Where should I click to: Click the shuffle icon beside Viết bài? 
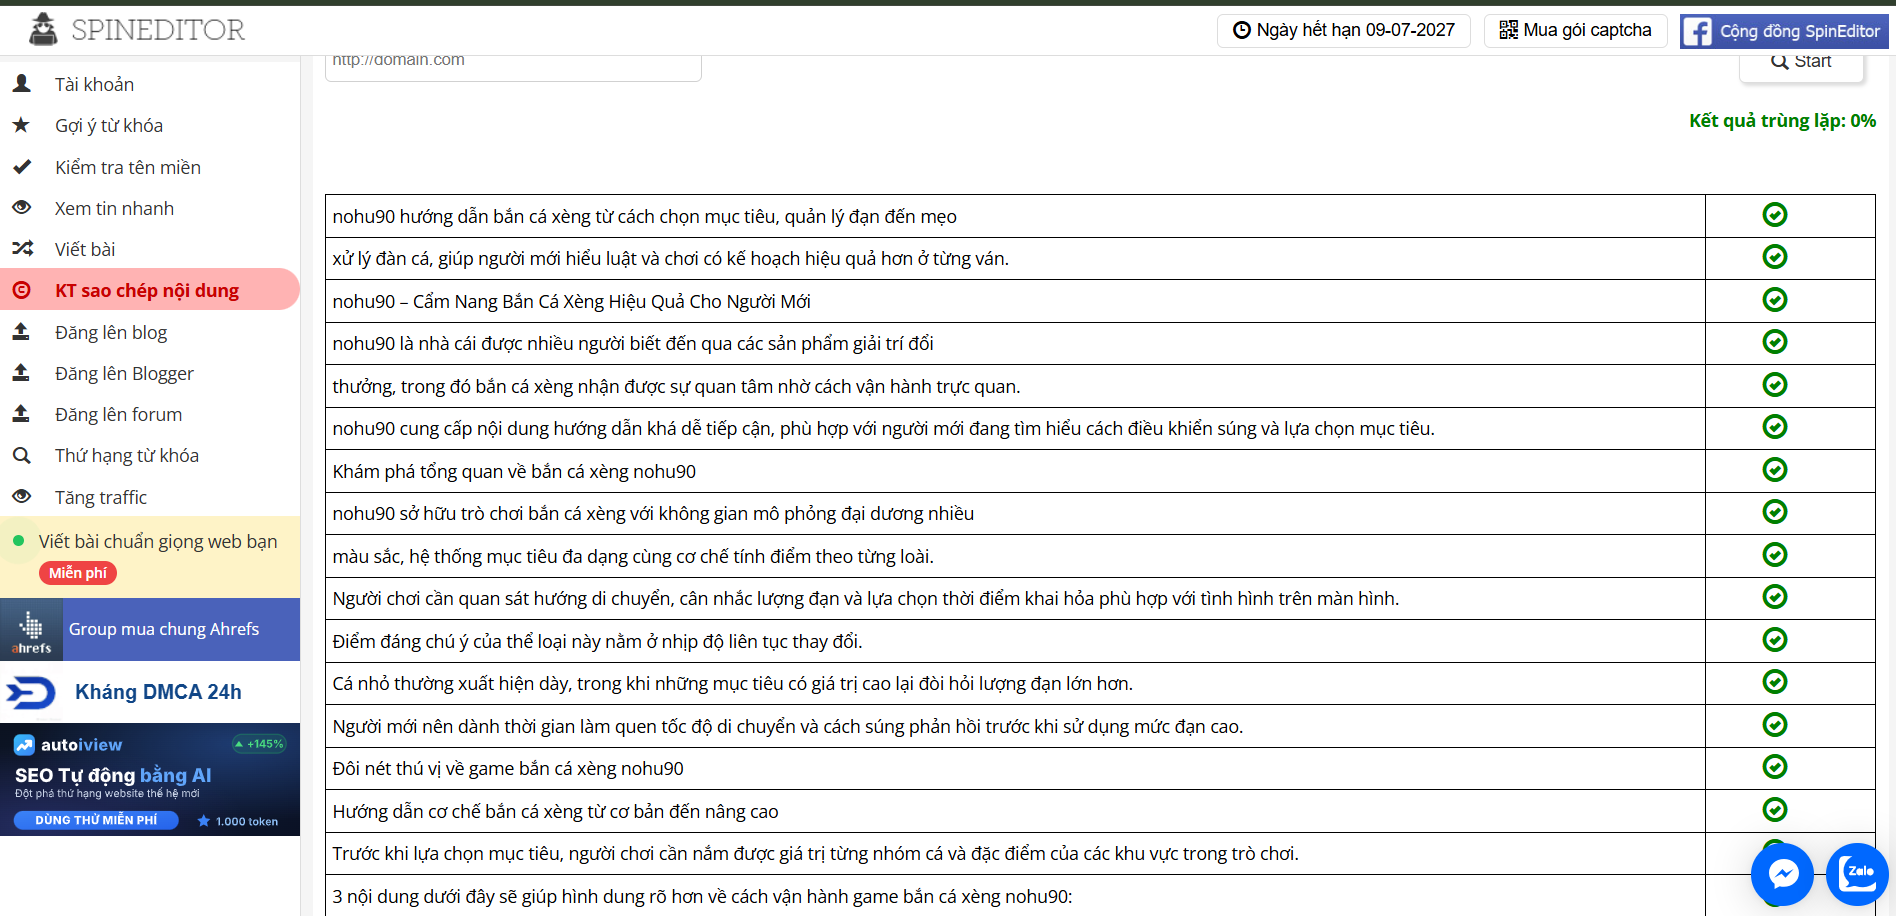22,249
